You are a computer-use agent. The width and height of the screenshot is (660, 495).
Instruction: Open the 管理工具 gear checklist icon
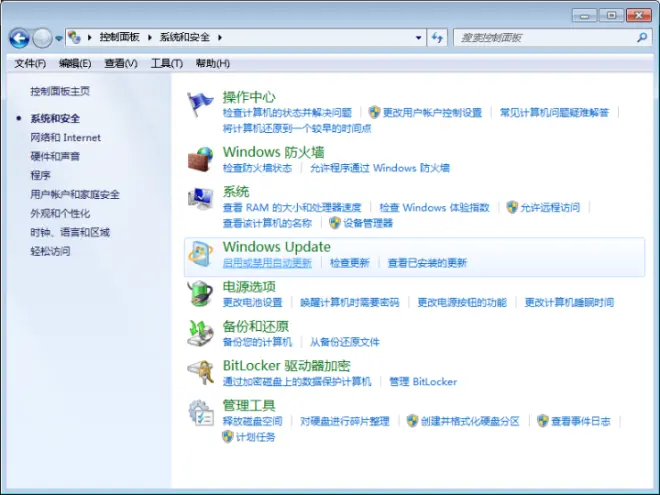tap(200, 412)
